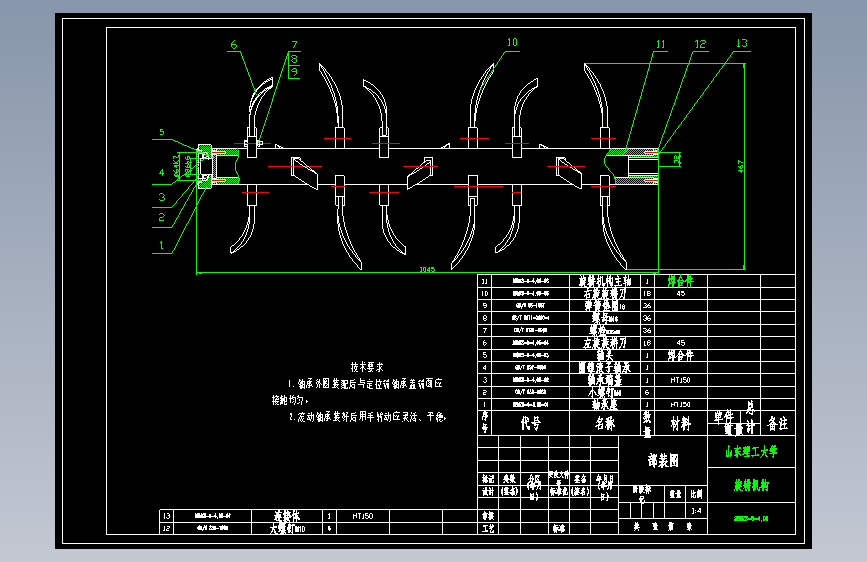Click the row number 13 in the bottom-left table
This screenshot has height=562, width=867.
(167, 516)
